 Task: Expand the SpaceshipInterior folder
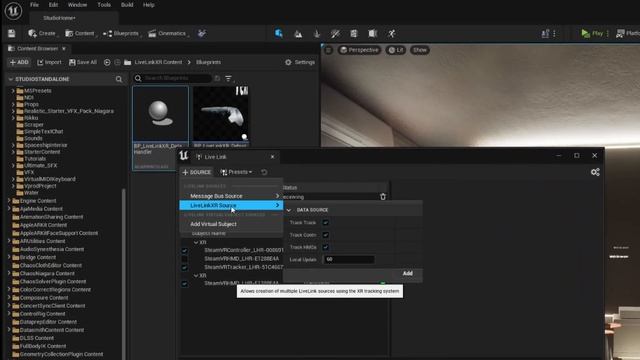pyautogui.click(x=13, y=145)
